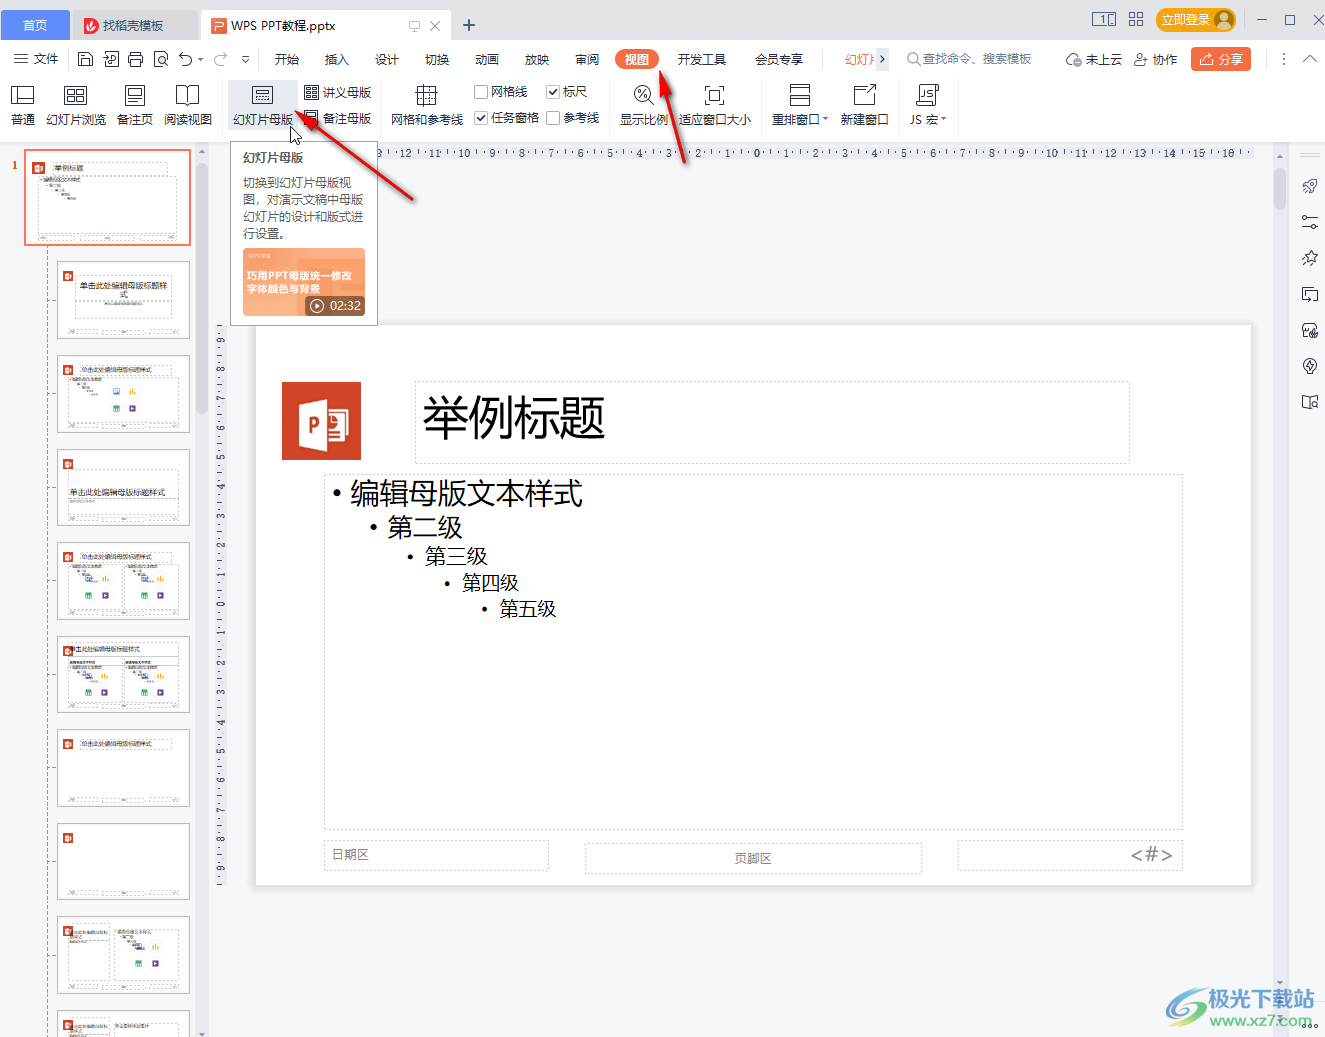Play the tooltip tutorial video thumbnail
The width and height of the screenshot is (1325, 1037).
pyautogui.click(x=304, y=282)
